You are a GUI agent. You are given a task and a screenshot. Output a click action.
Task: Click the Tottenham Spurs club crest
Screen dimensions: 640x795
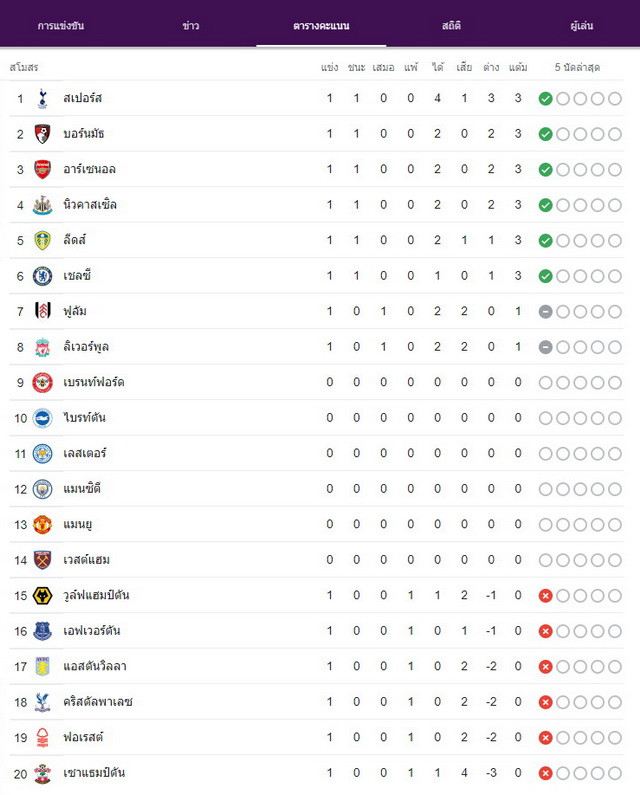[x=43, y=98]
